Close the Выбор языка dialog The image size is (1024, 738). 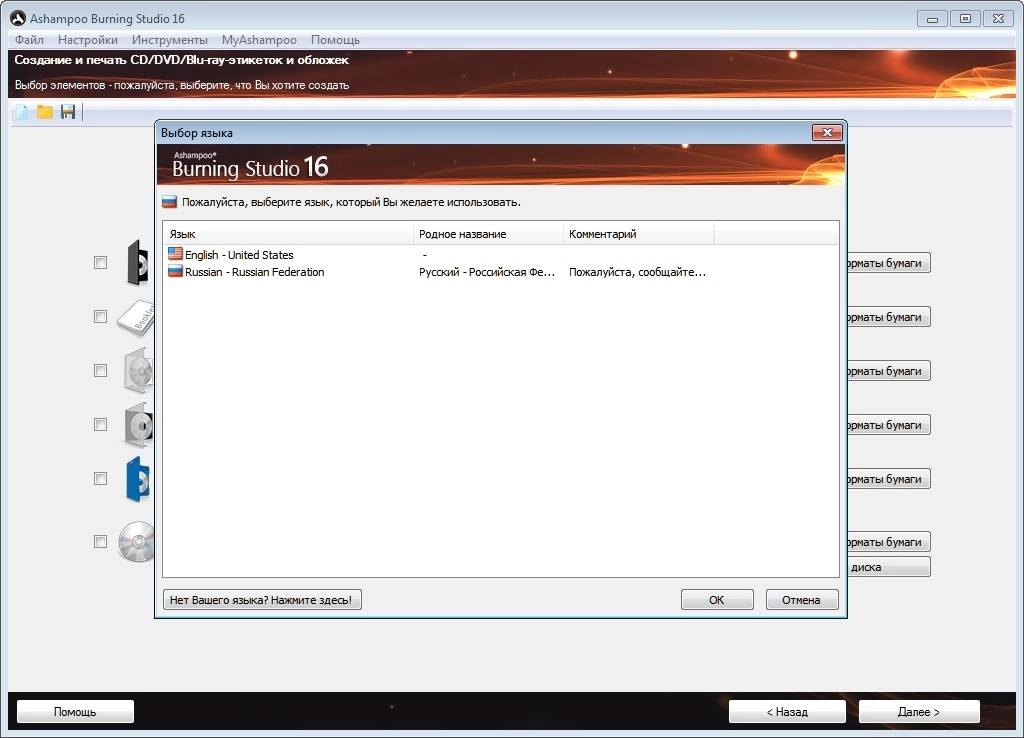tap(827, 133)
